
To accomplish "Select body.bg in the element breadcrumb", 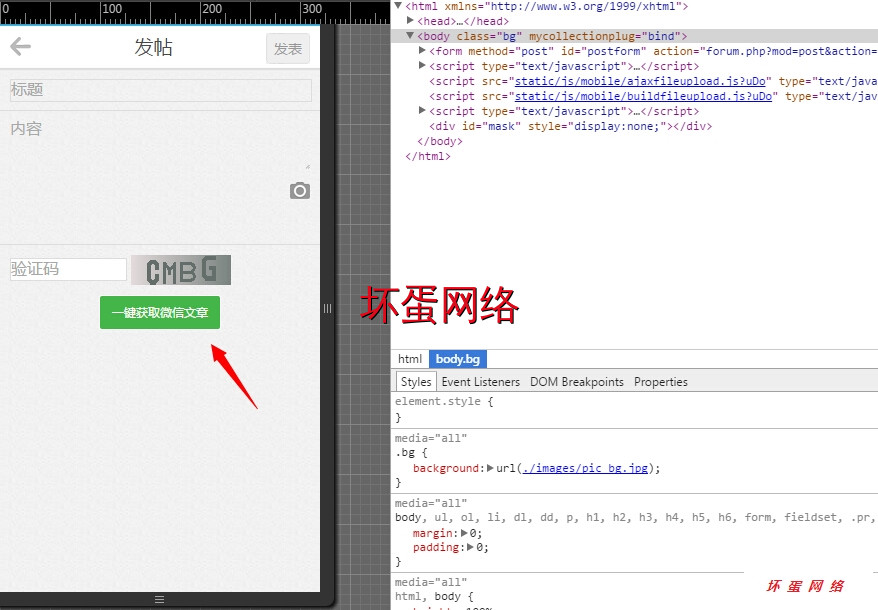I will point(458,359).
